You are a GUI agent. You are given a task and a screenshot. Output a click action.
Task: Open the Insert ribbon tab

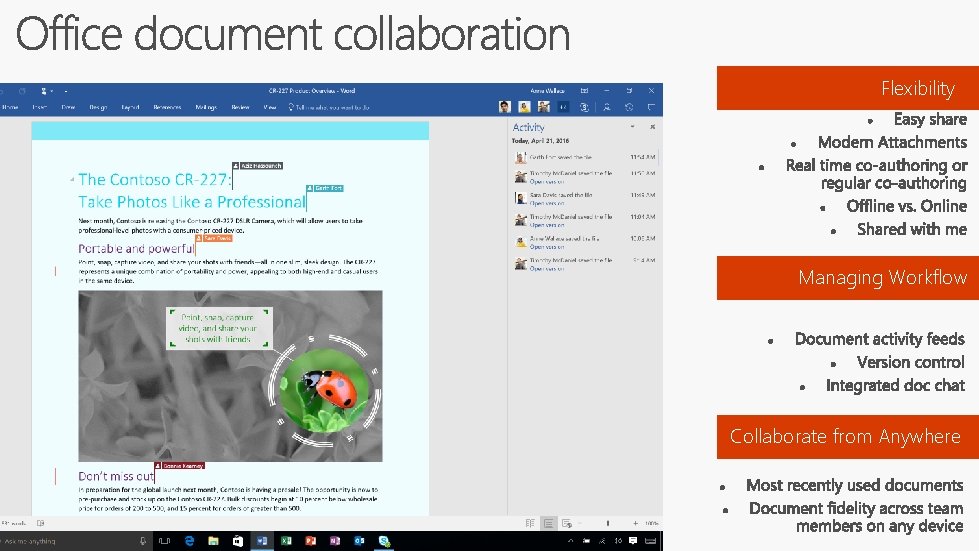[x=39, y=107]
